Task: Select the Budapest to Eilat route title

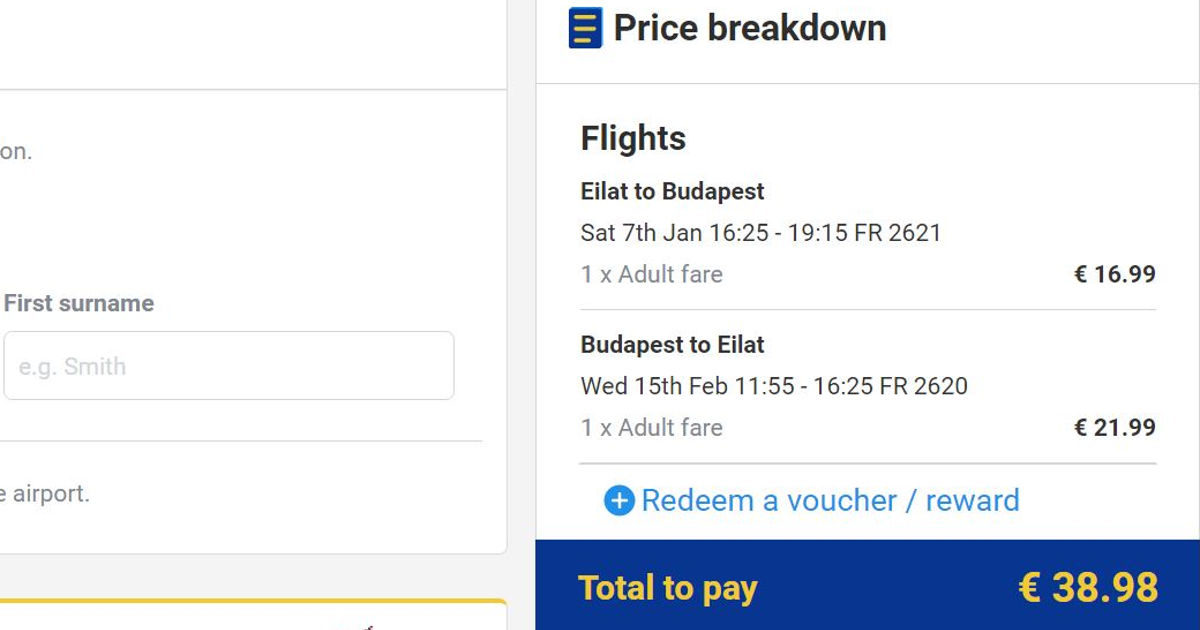Action: pos(672,345)
